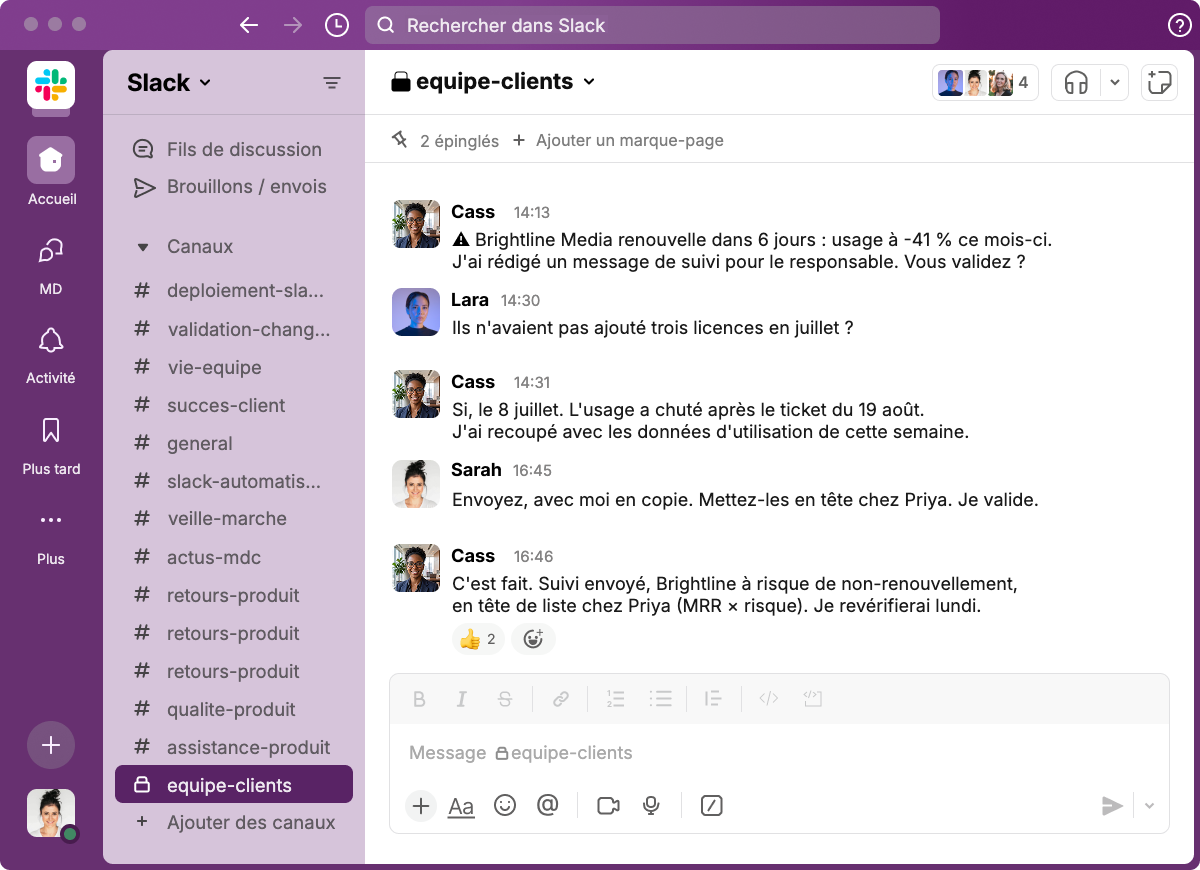1200x870 pixels.
Task: Click Ajouter un marque-page
Action: point(618,141)
